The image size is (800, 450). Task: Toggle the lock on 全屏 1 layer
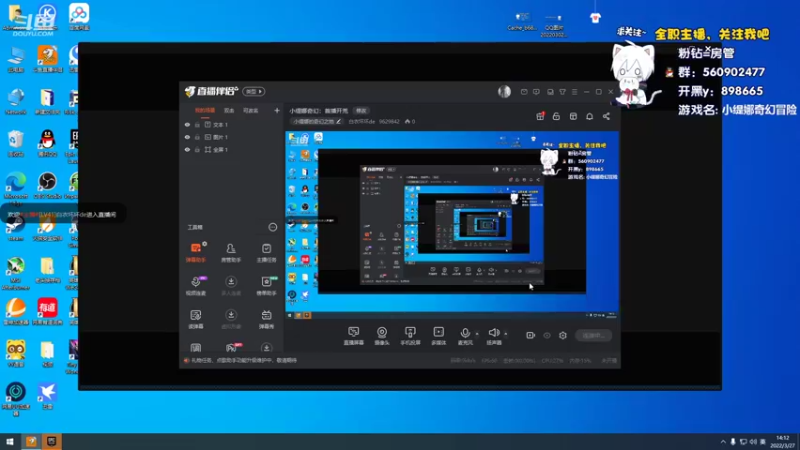coord(197,149)
